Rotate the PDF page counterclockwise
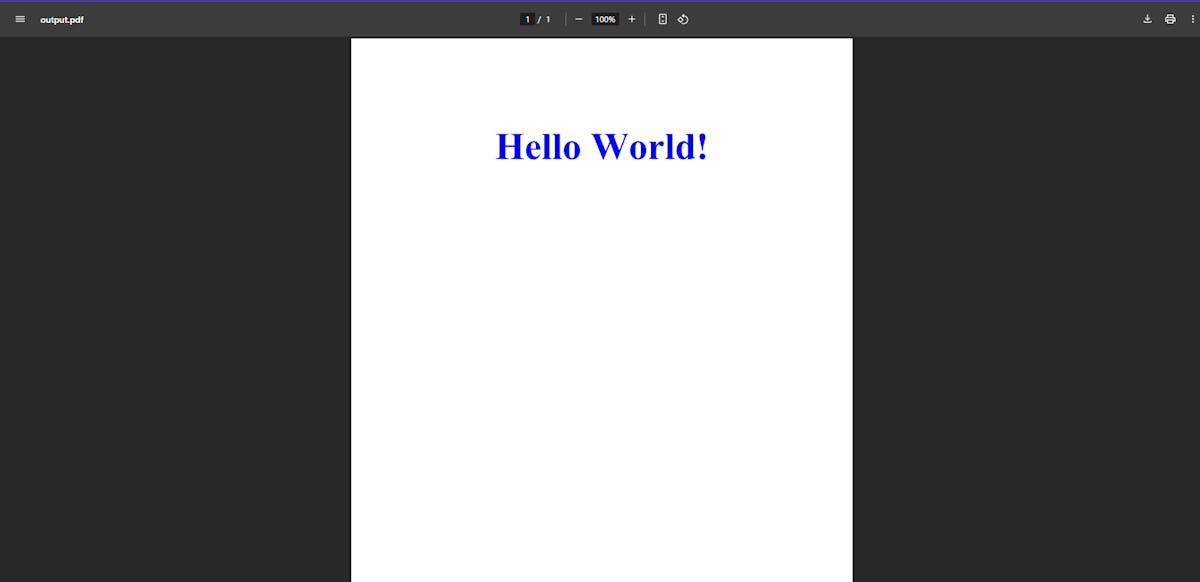The image size is (1200, 582). coord(683,18)
